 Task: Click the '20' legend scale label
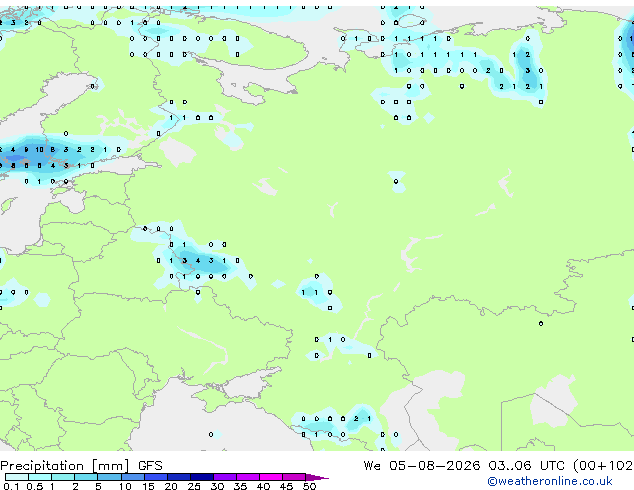(171, 486)
